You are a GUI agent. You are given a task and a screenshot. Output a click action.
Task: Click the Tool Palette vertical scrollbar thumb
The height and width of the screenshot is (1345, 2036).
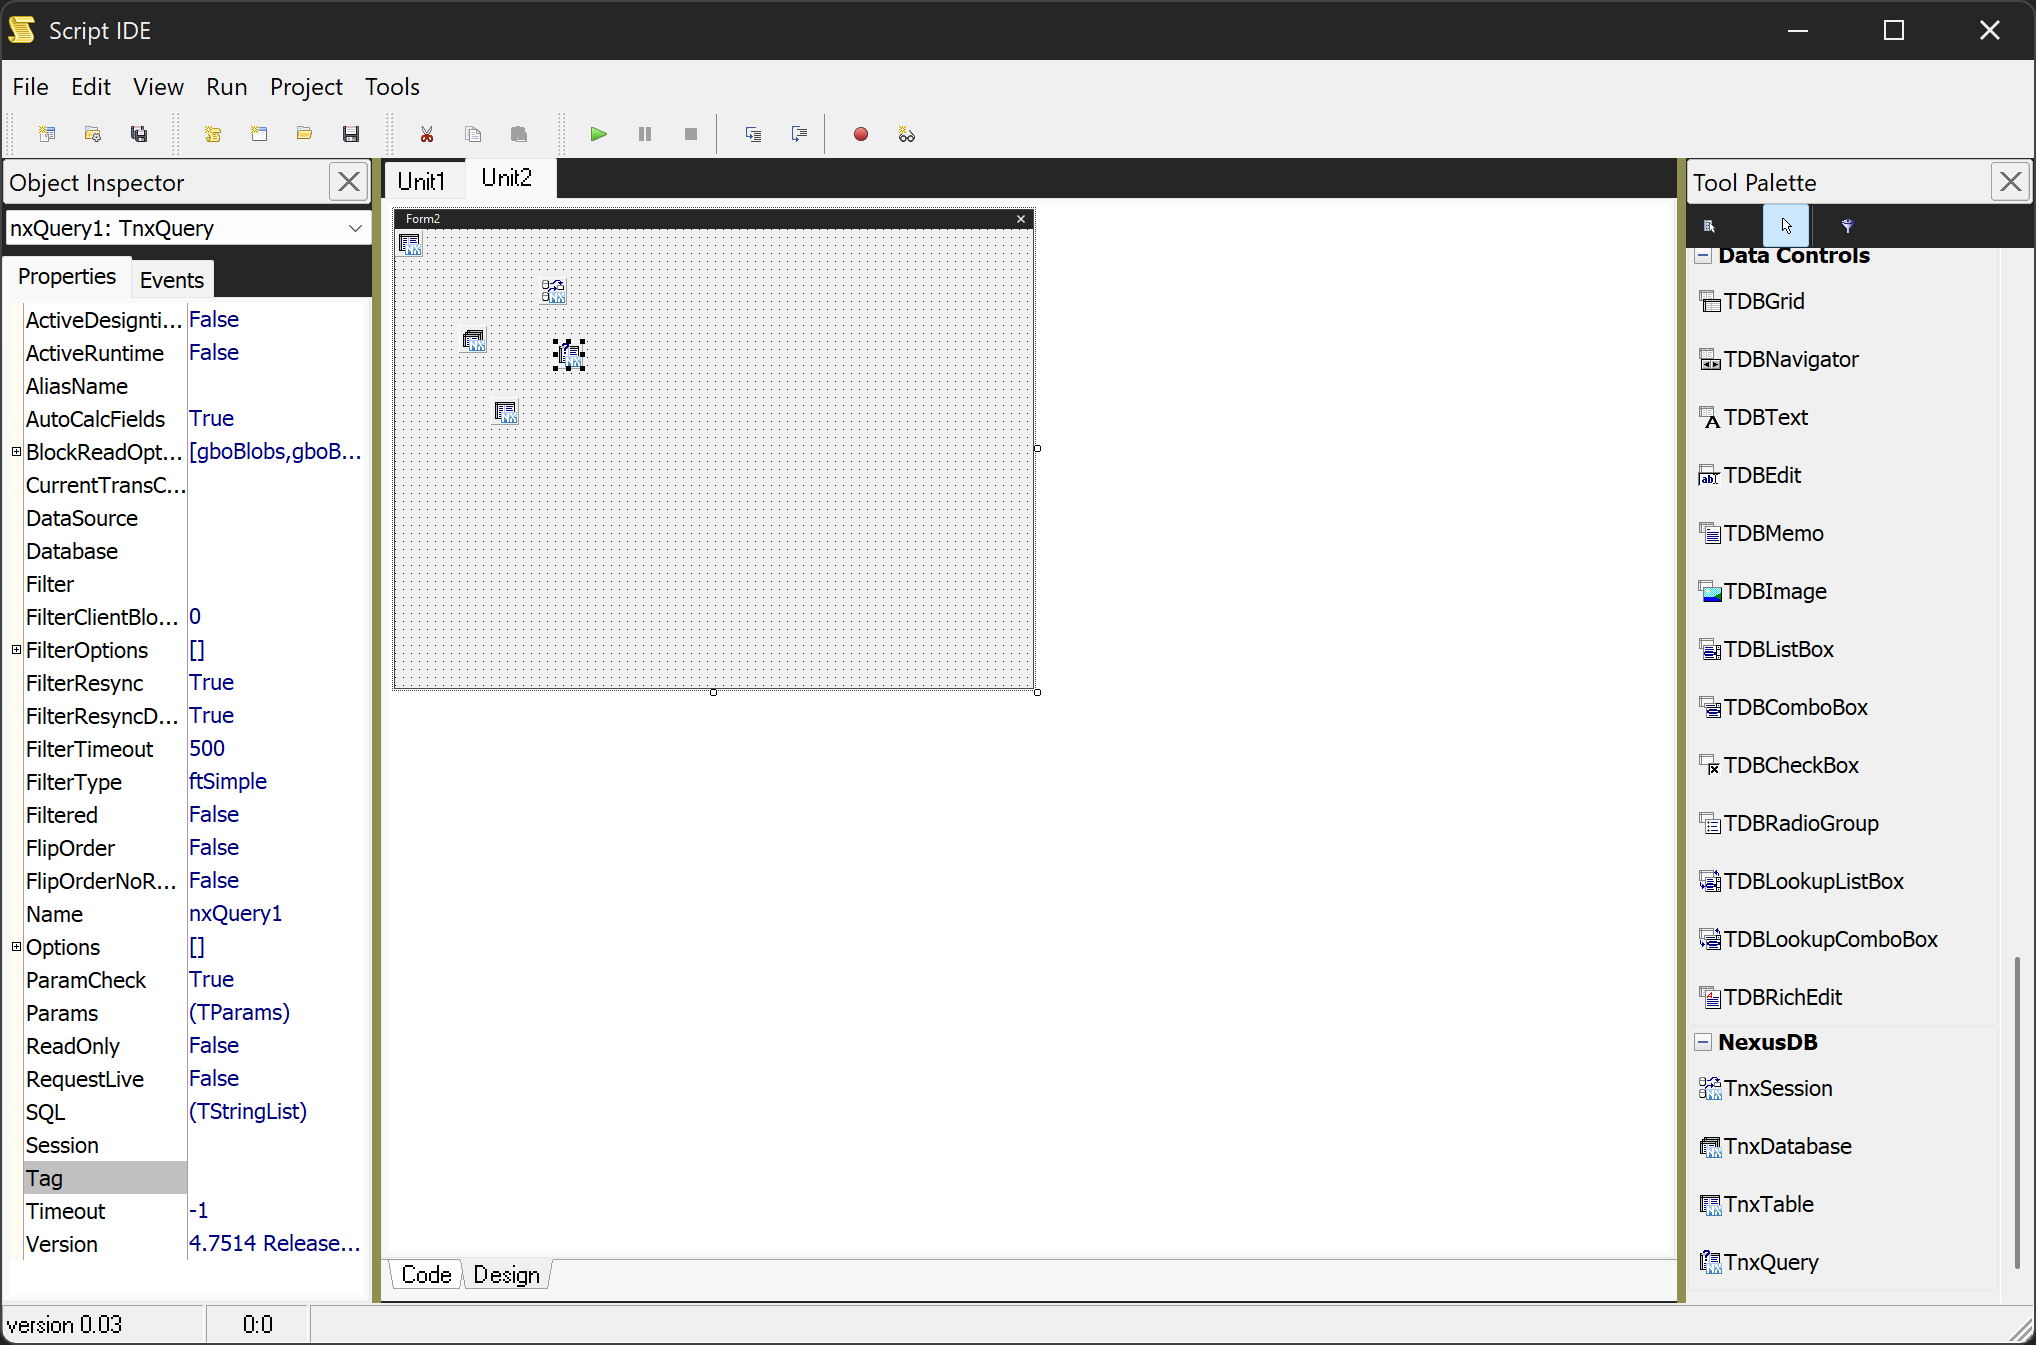[x=2017, y=1111]
